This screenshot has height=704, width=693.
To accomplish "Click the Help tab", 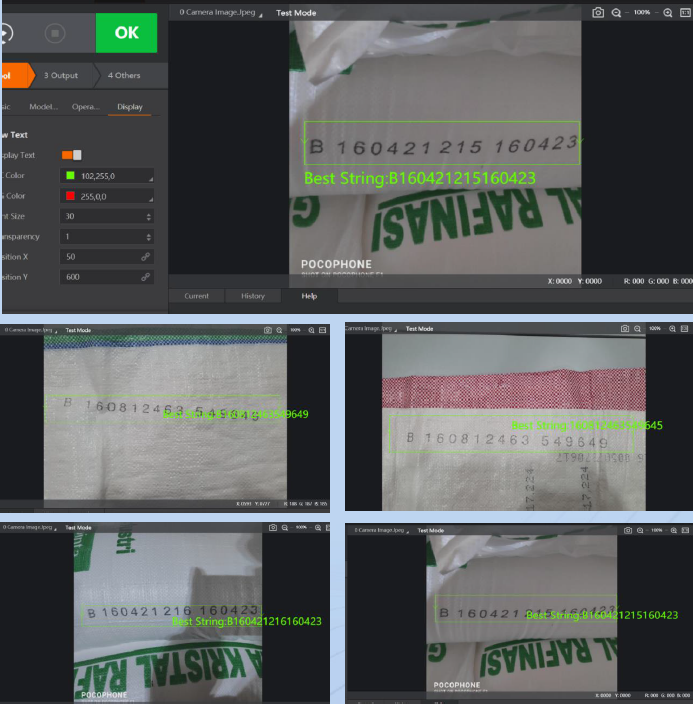I will (309, 296).
